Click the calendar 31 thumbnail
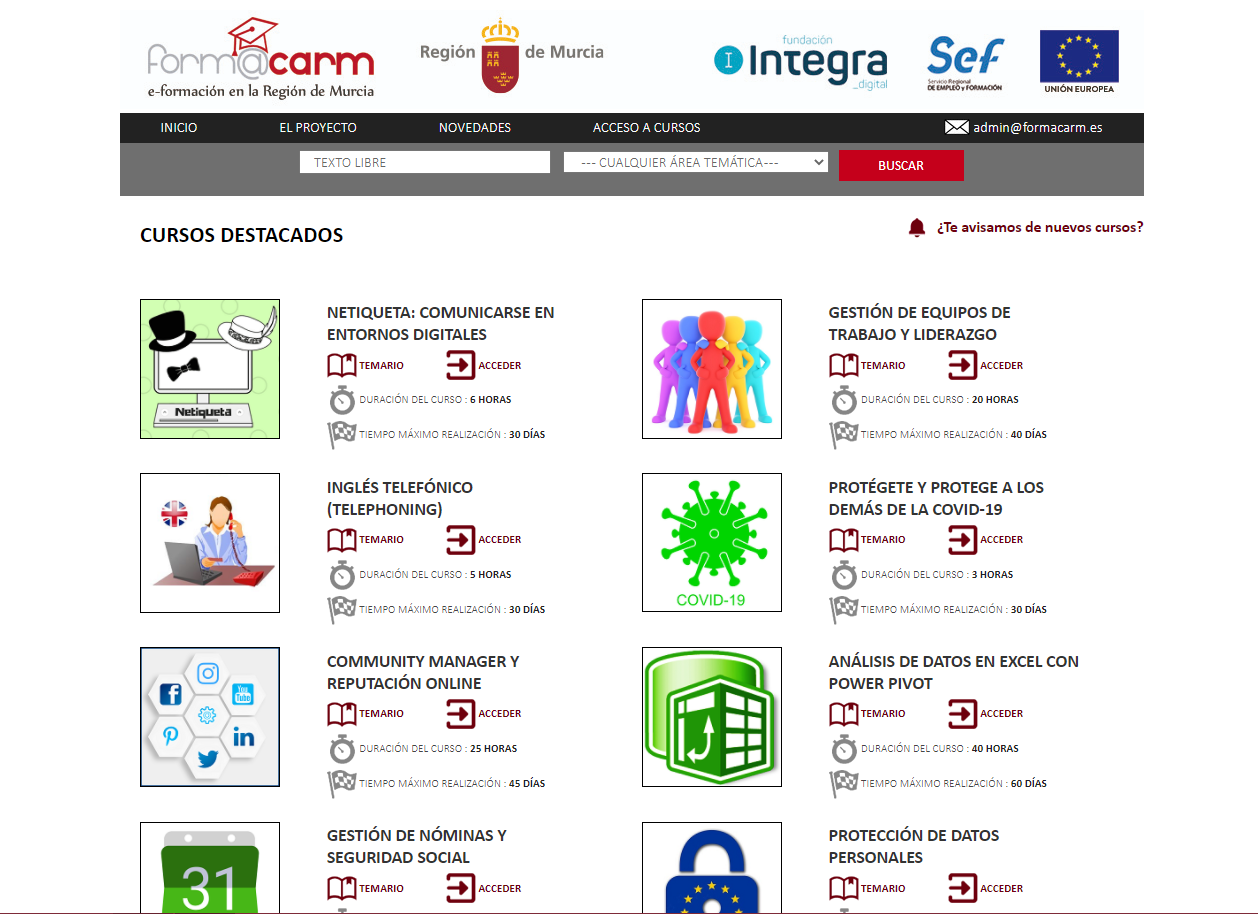Image resolution: width=1258 pixels, height=914 pixels. (210, 867)
